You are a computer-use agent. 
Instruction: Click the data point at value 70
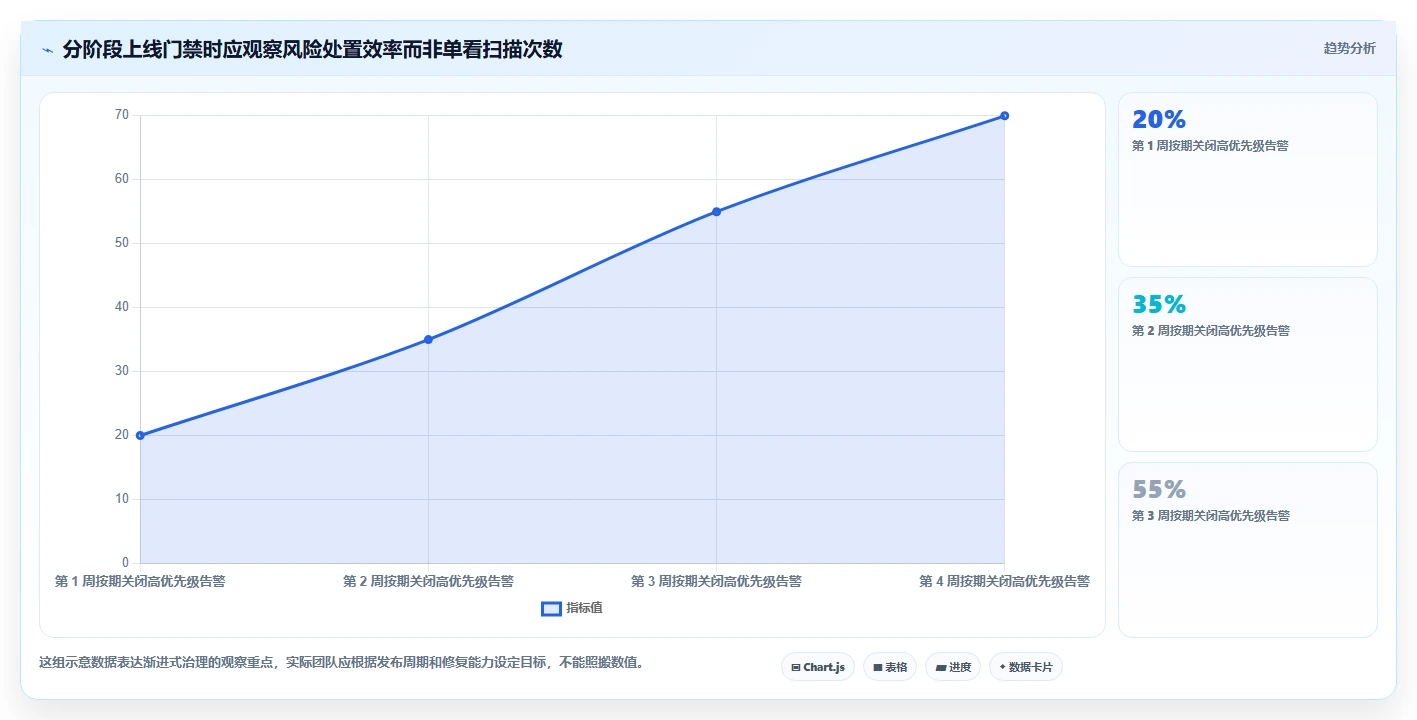tap(1004, 115)
